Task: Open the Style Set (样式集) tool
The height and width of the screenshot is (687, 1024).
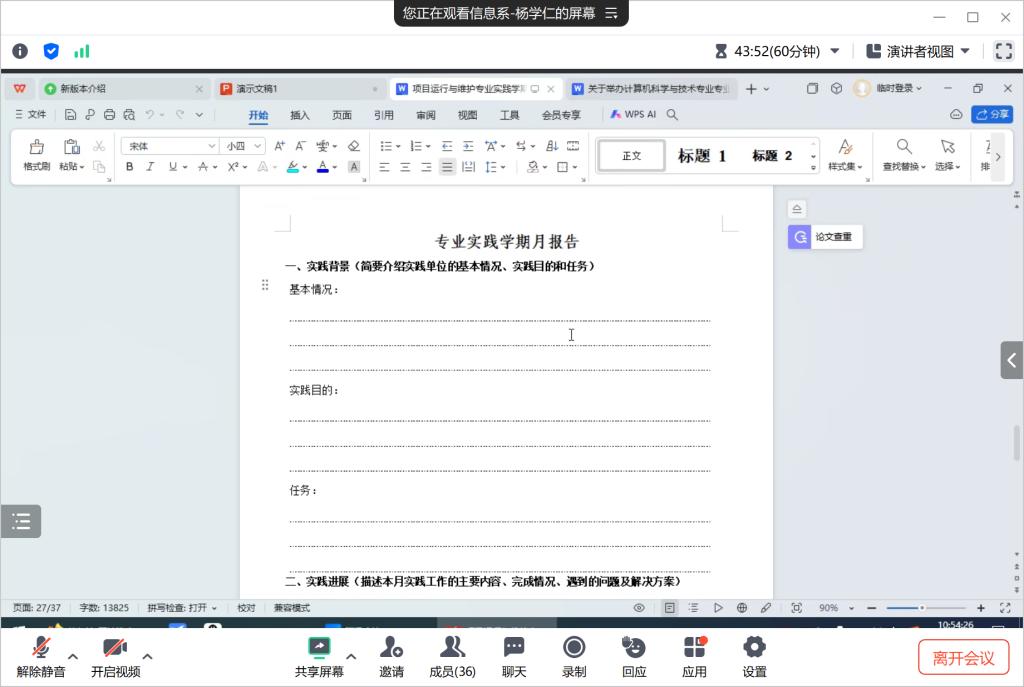Action: (x=845, y=148)
